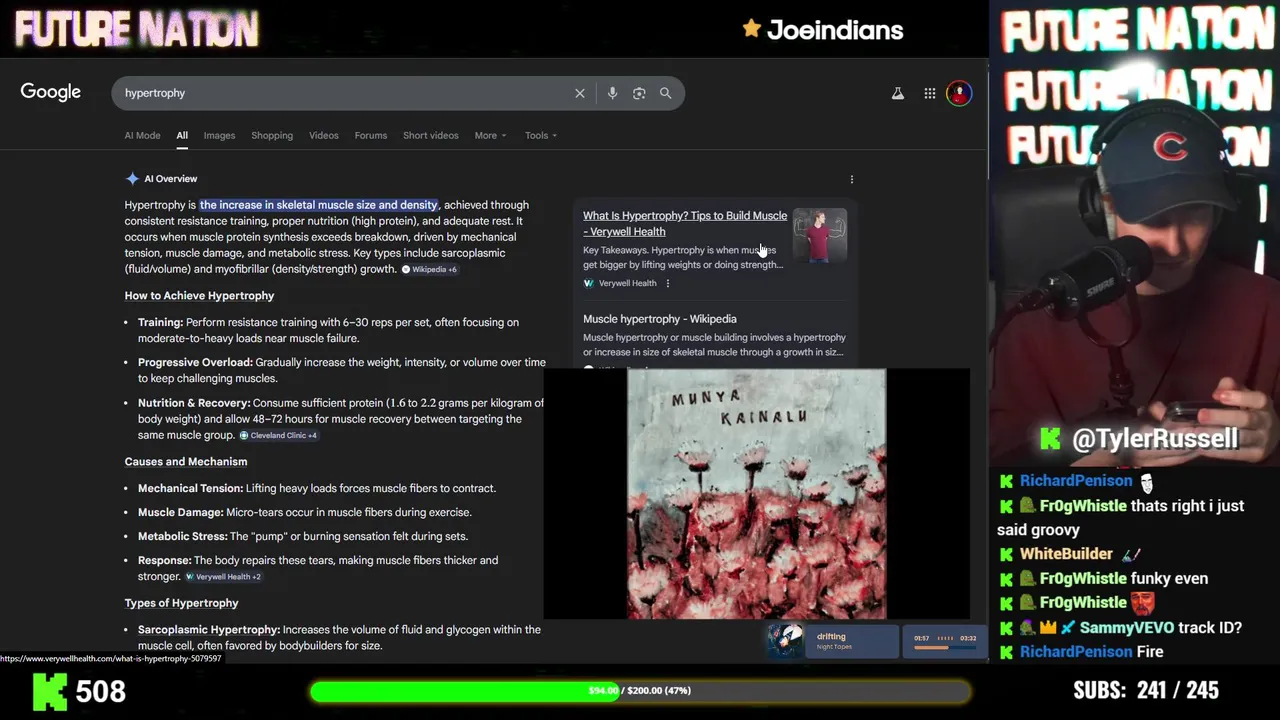Screen dimensions: 1280x720
Task: Click the AI Overview sparkle icon
Action: click(x=132, y=179)
